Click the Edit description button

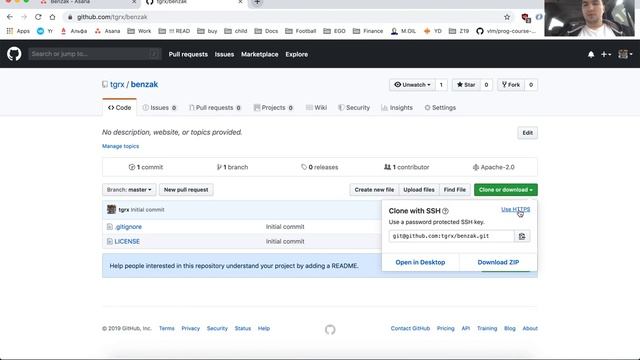click(527, 133)
